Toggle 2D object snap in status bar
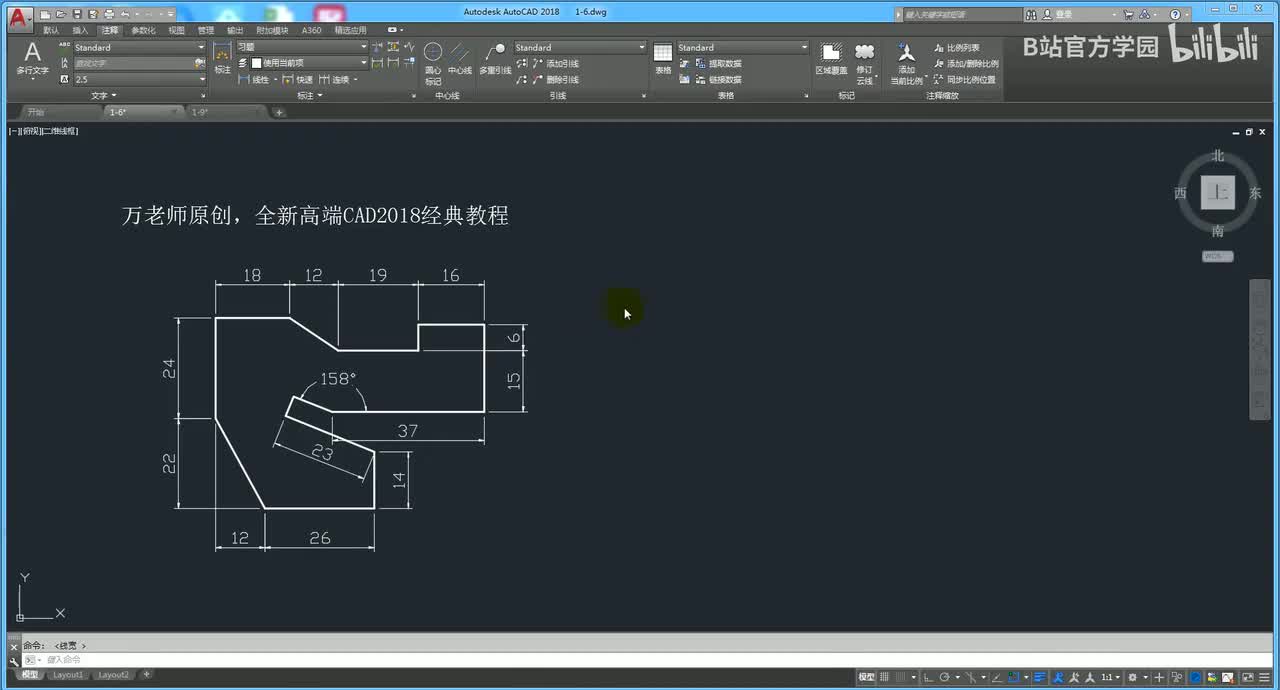Viewport: 1280px width, 690px height. 1013,677
